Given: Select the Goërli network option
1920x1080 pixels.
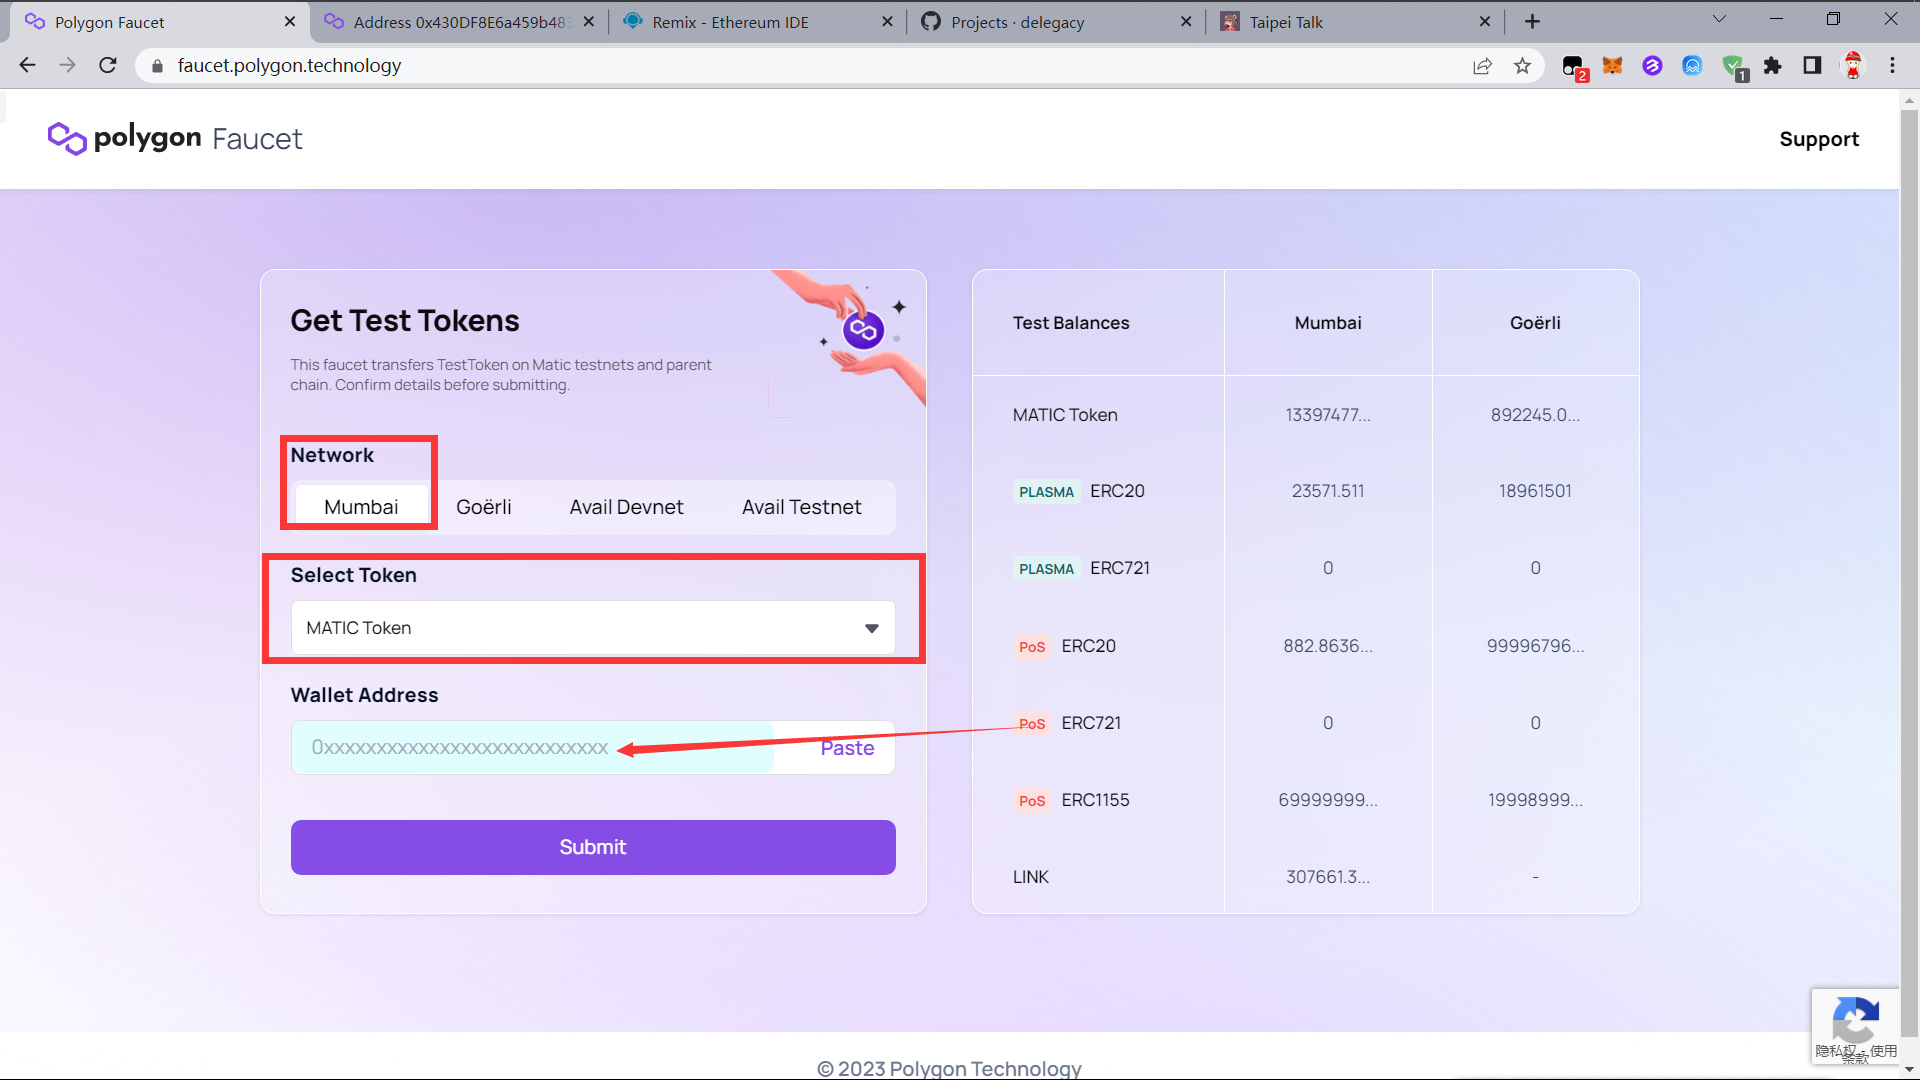Looking at the screenshot, I should 484,507.
